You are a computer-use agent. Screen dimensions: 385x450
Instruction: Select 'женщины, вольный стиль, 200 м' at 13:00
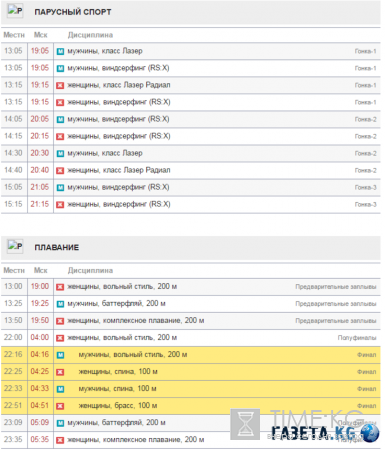122,286
